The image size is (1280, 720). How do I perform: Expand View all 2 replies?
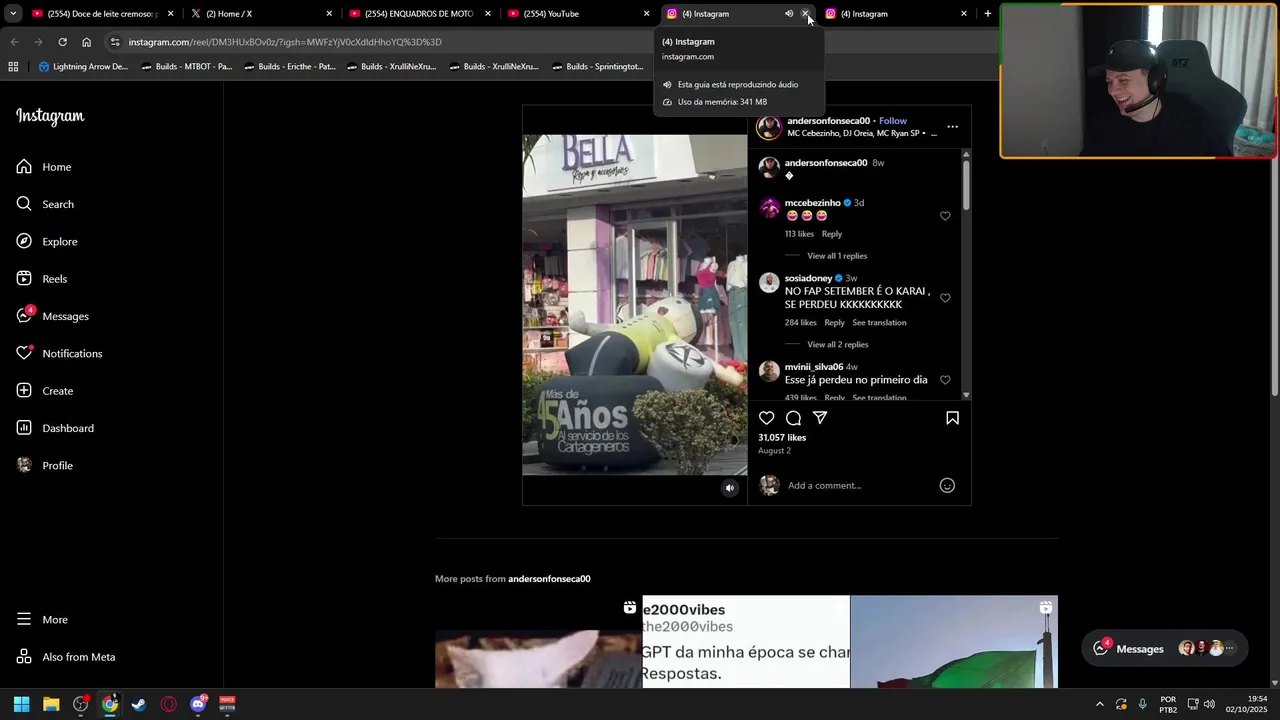(837, 345)
